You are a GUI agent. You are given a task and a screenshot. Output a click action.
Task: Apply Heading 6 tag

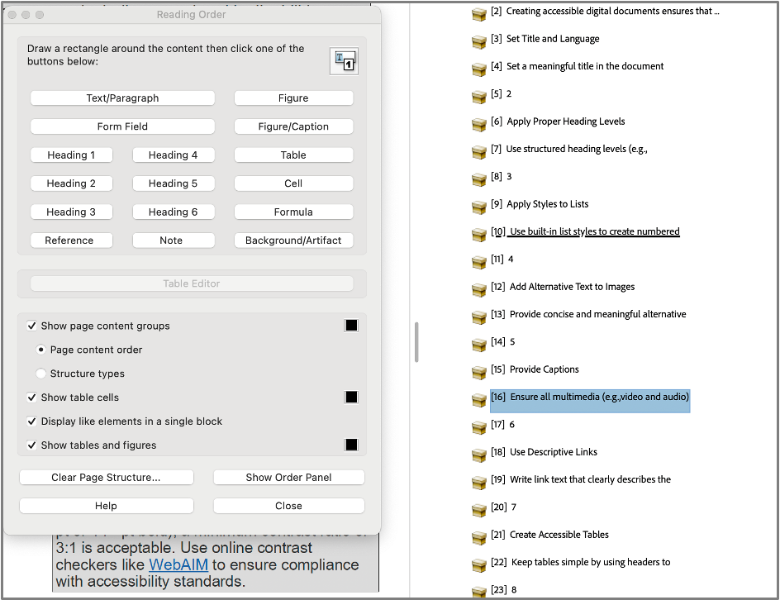[173, 212]
